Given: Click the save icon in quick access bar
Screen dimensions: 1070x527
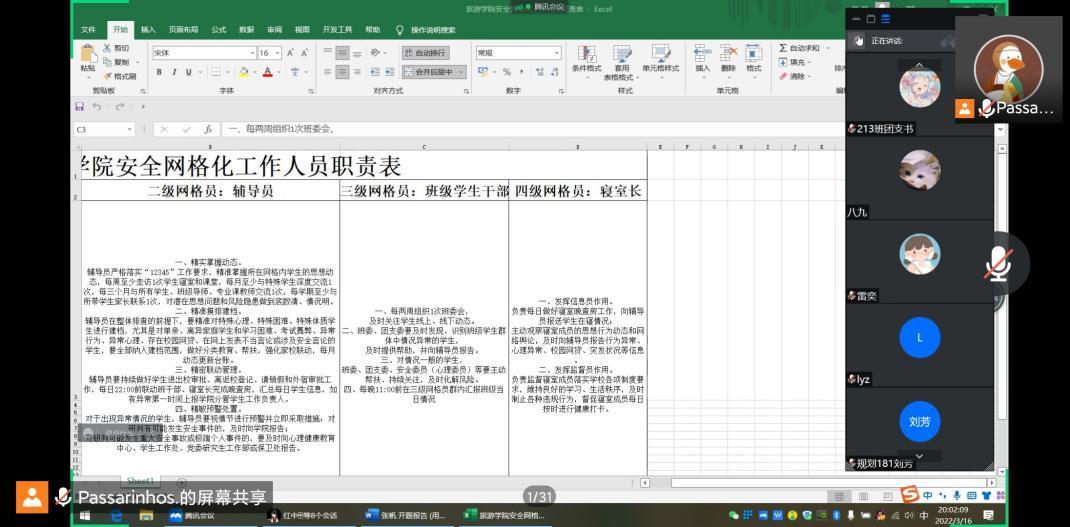Looking at the screenshot, I should pos(80,106).
